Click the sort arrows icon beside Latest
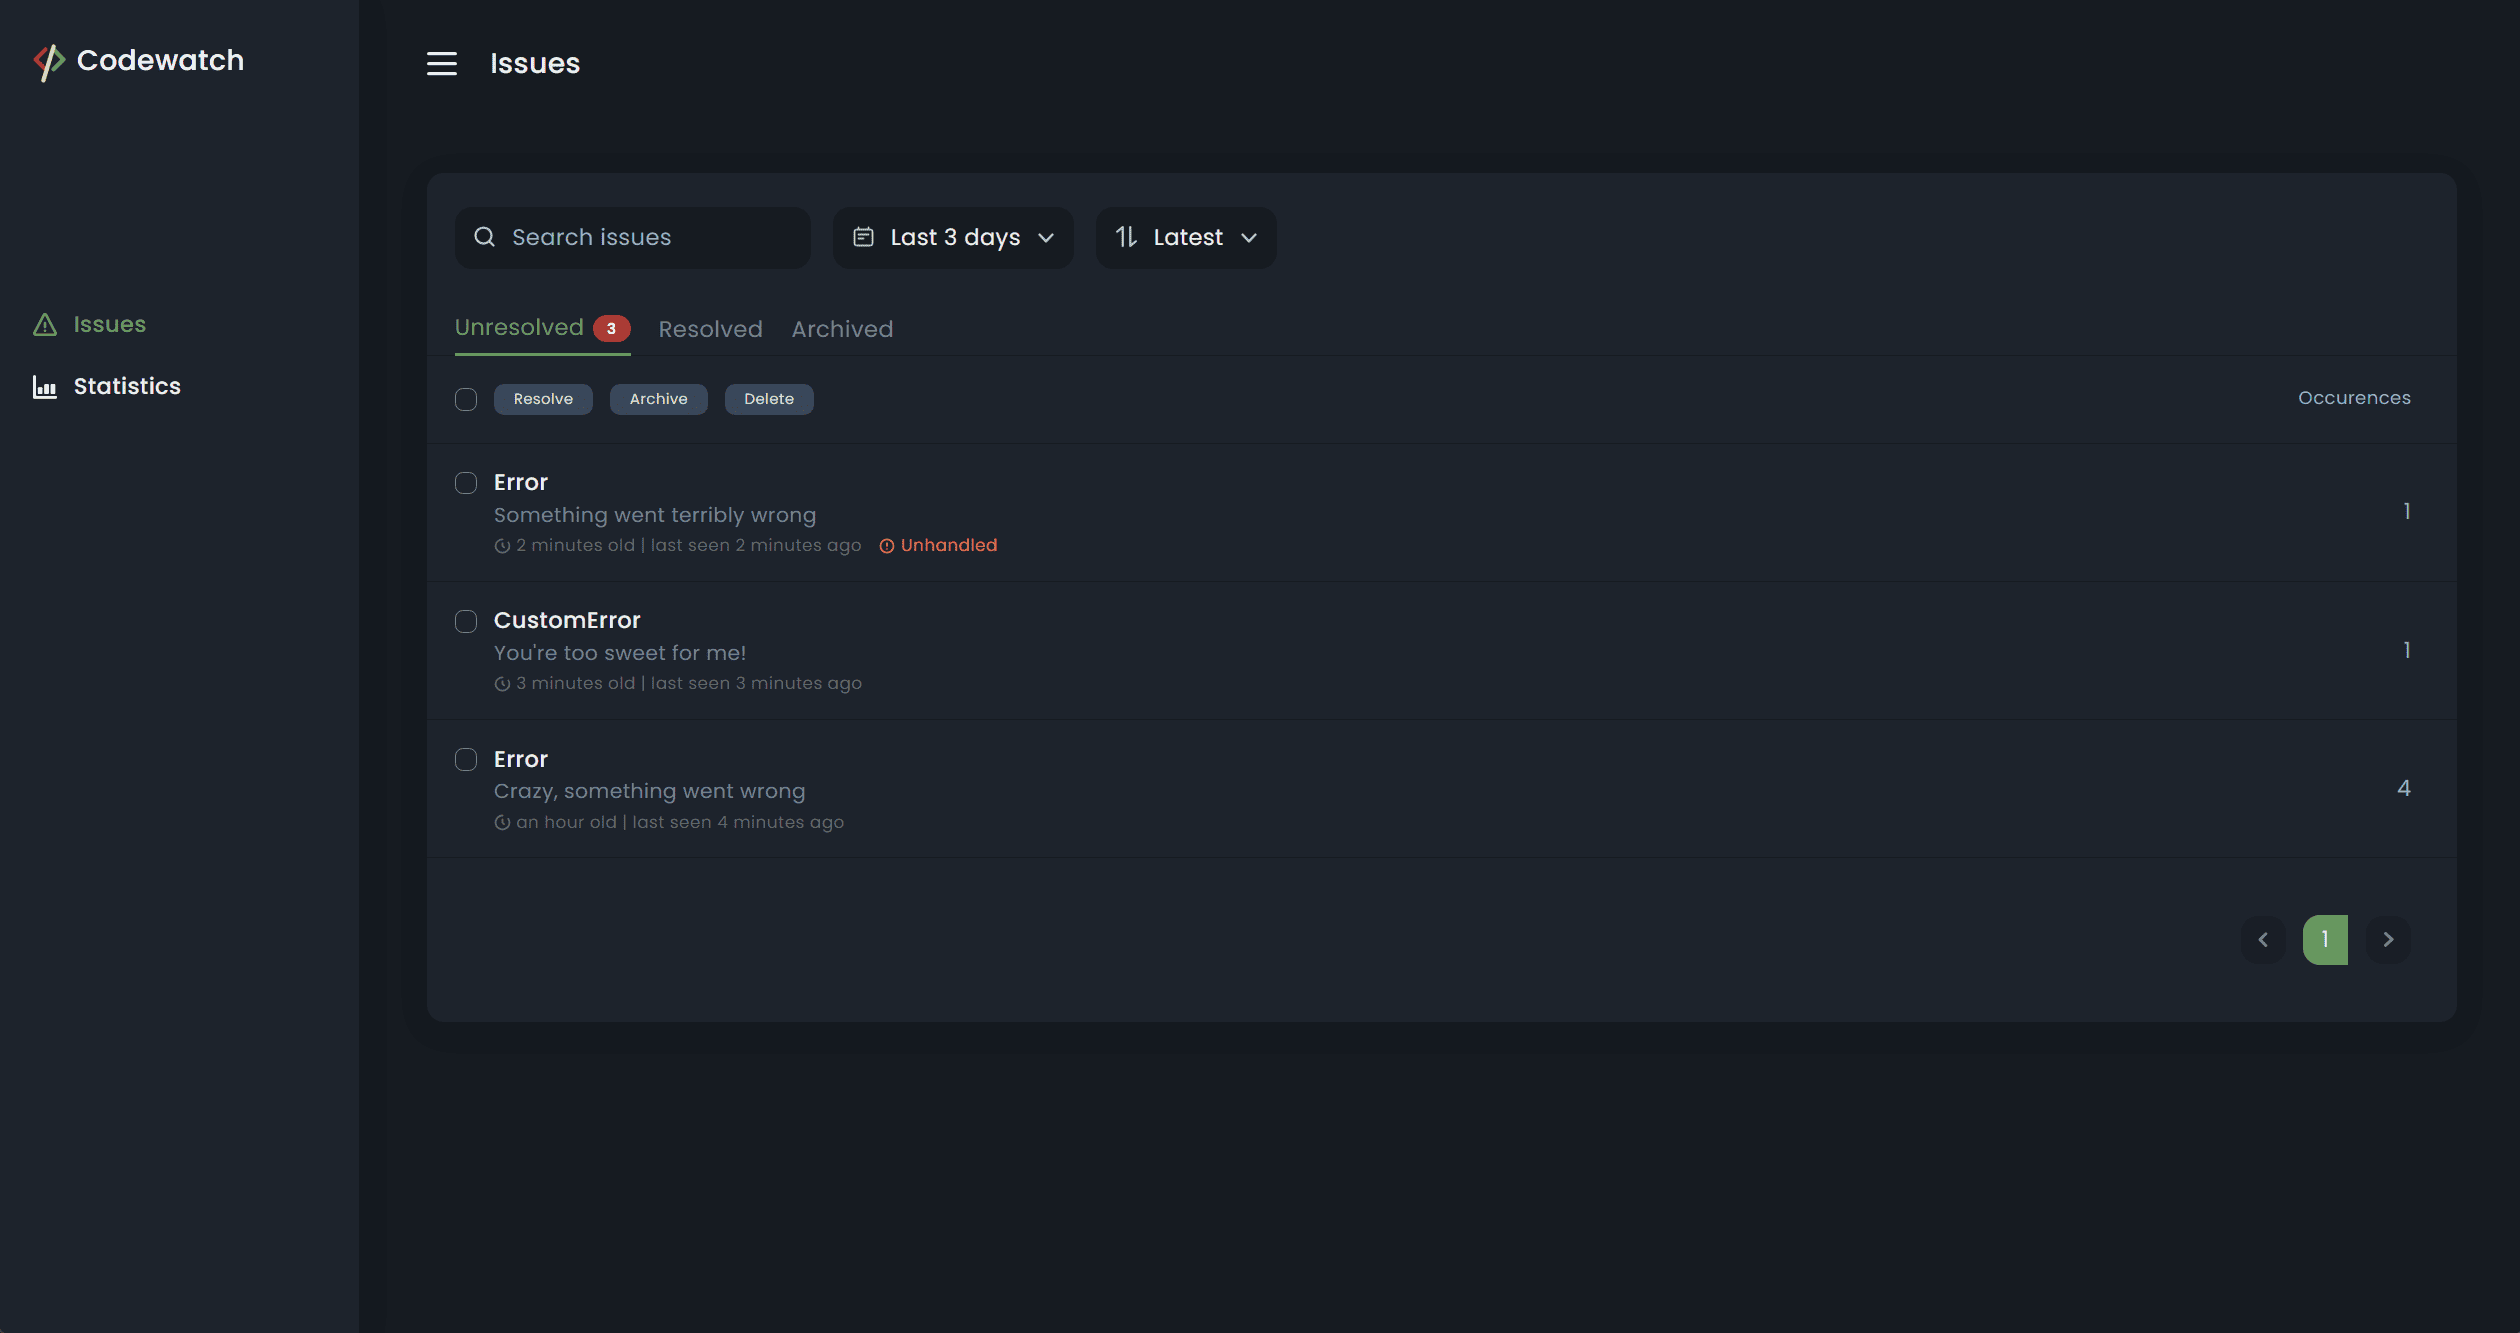2520x1333 pixels. [x=1126, y=237]
